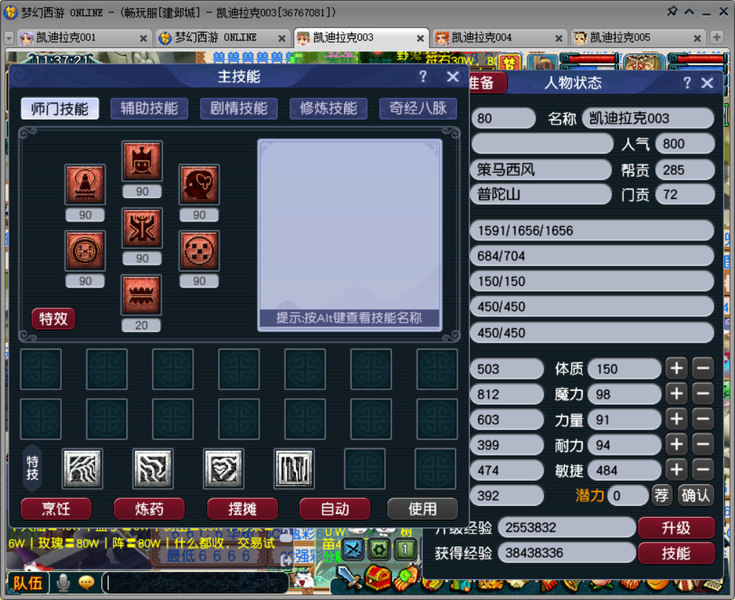Select the pagoda skill icon with level 90
Viewport: 735px width, 600px height.
click(85, 185)
